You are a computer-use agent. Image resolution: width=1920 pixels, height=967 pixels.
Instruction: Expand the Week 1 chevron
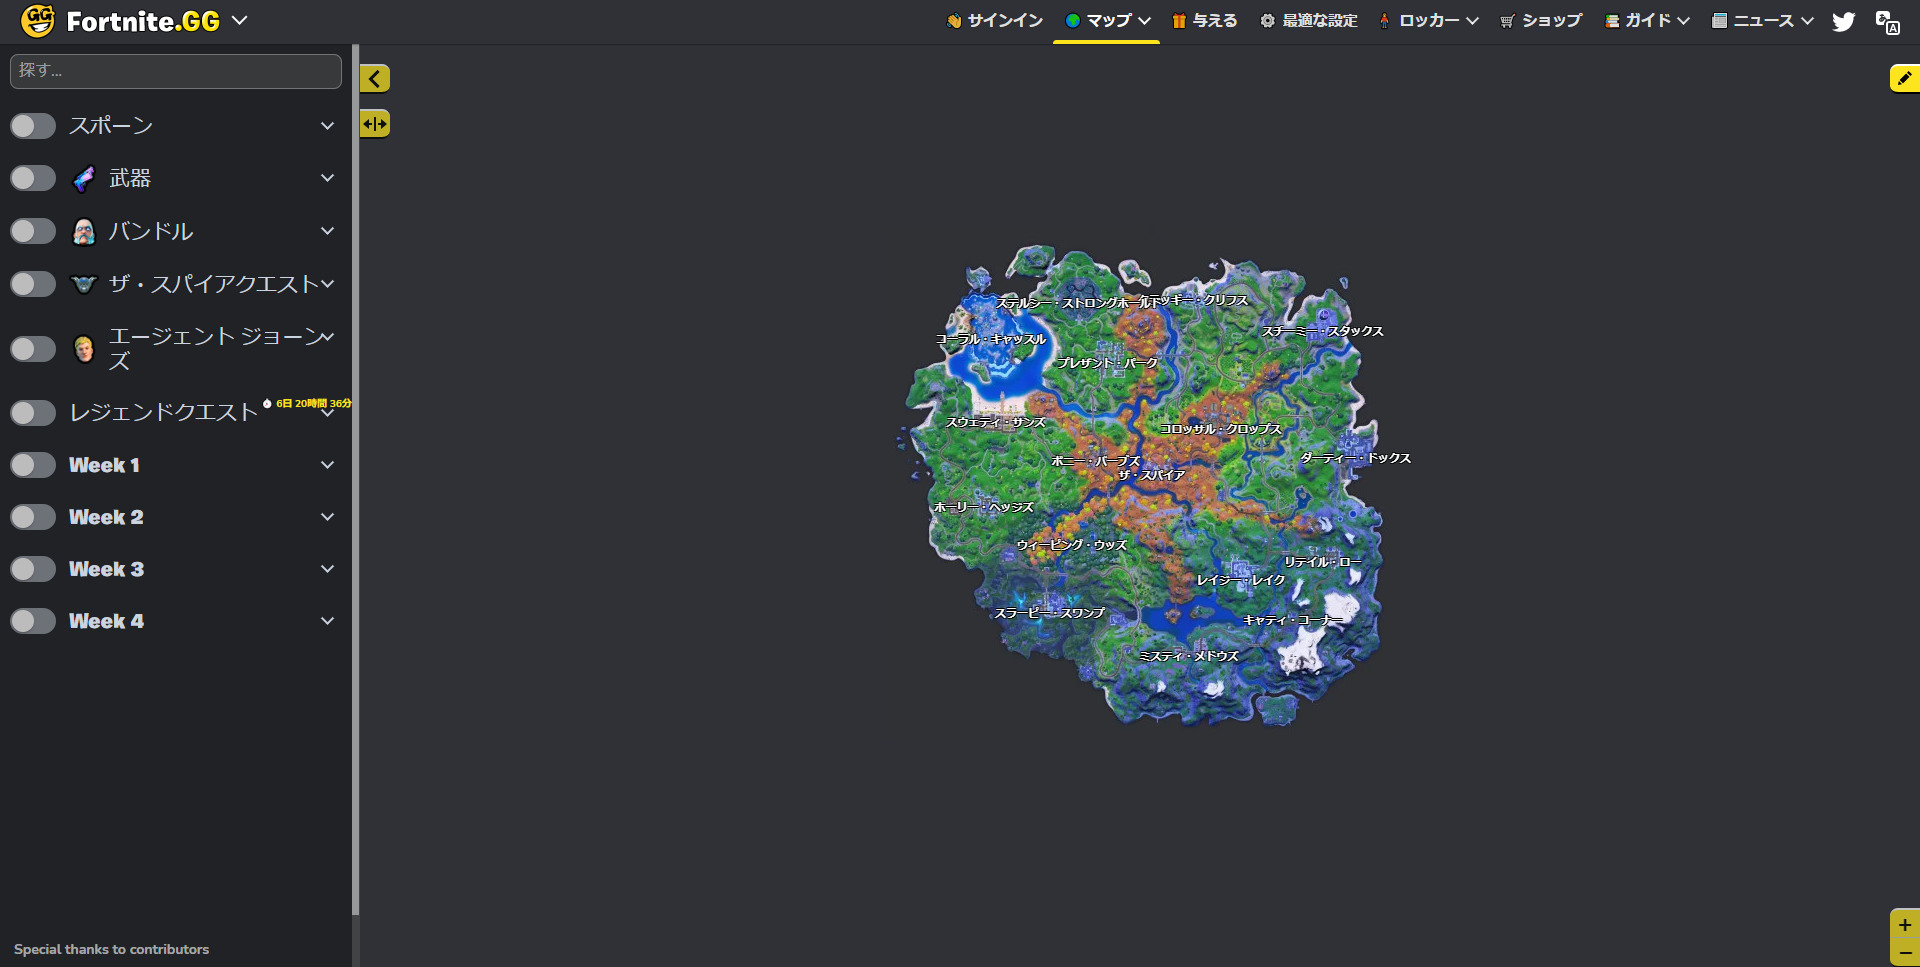327,465
